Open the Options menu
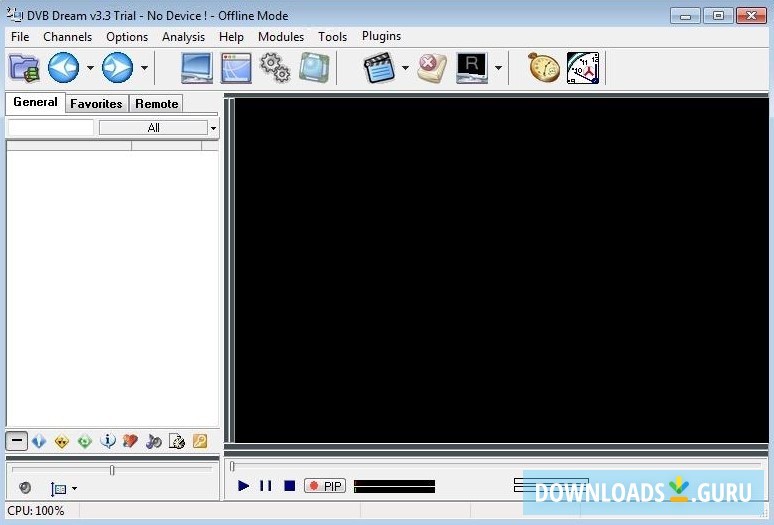This screenshot has width=774, height=525. [127, 37]
